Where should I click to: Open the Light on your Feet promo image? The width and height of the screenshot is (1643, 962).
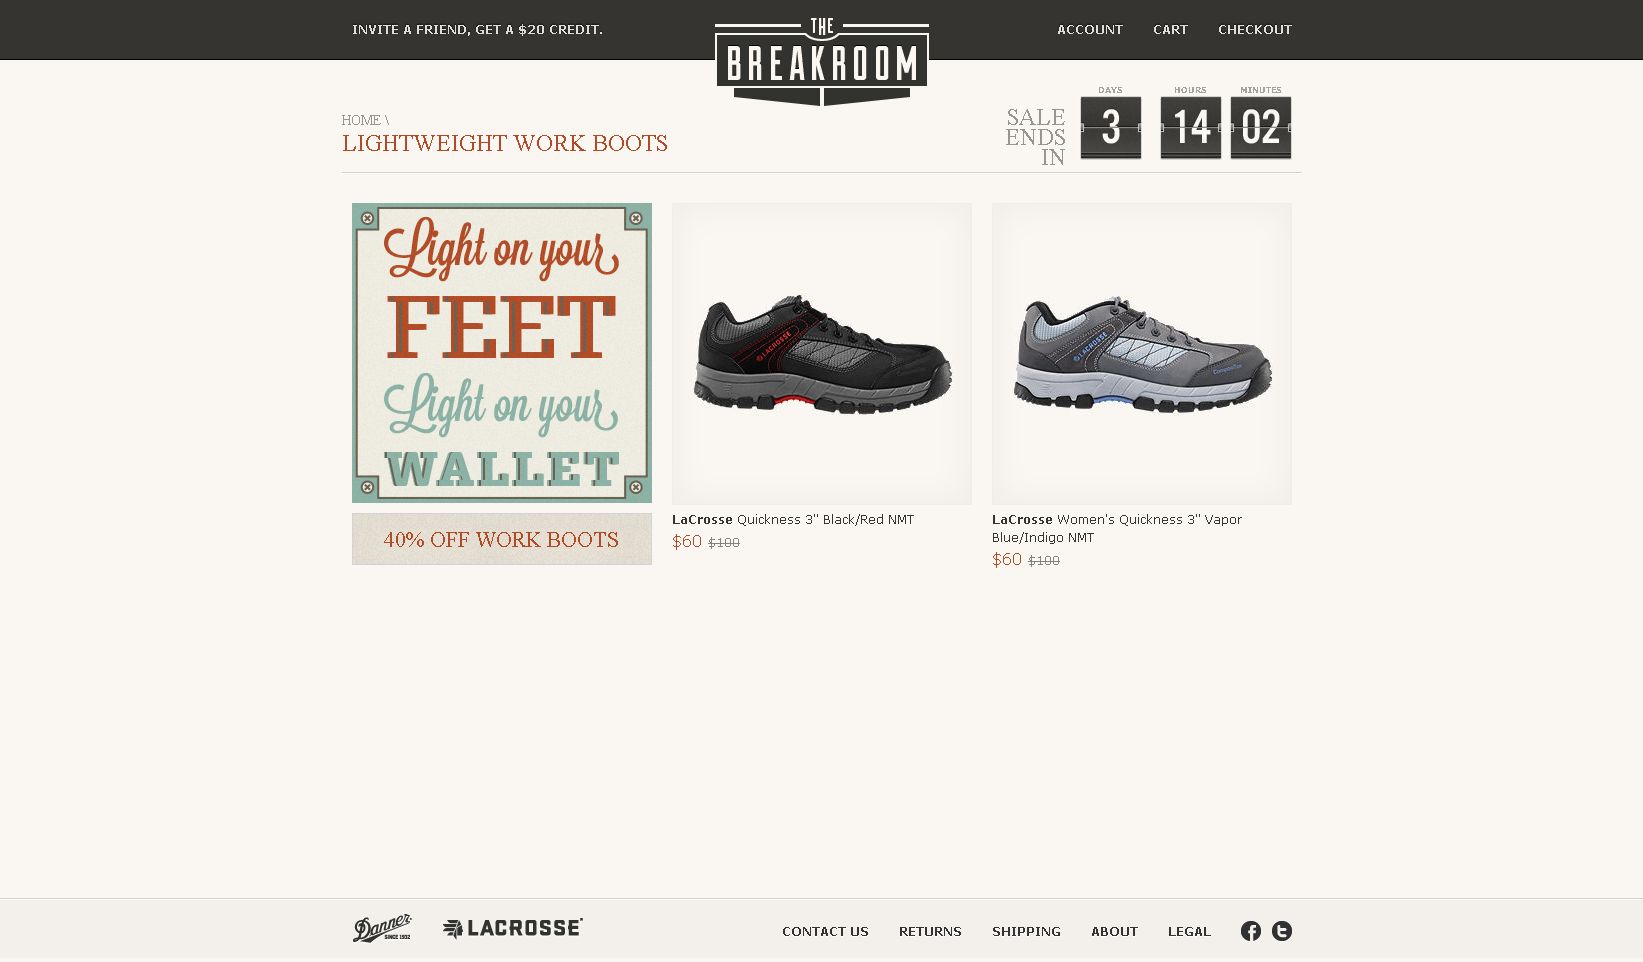coord(502,353)
